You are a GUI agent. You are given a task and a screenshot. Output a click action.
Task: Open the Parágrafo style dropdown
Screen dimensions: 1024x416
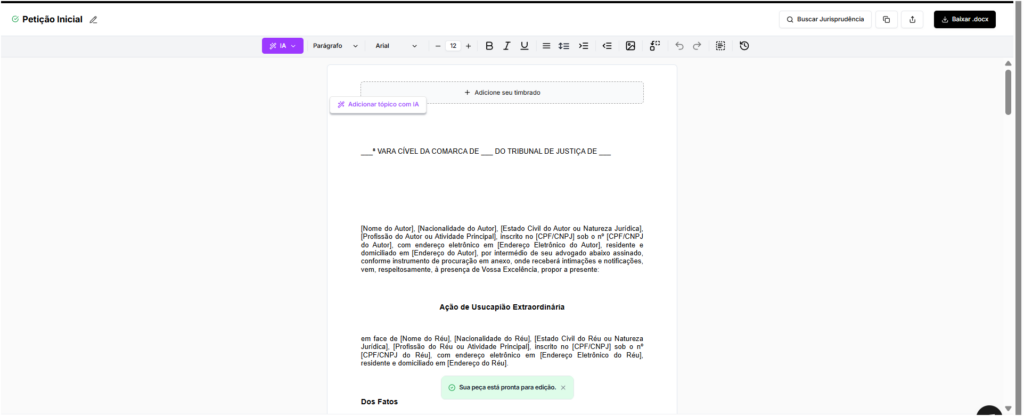point(336,46)
